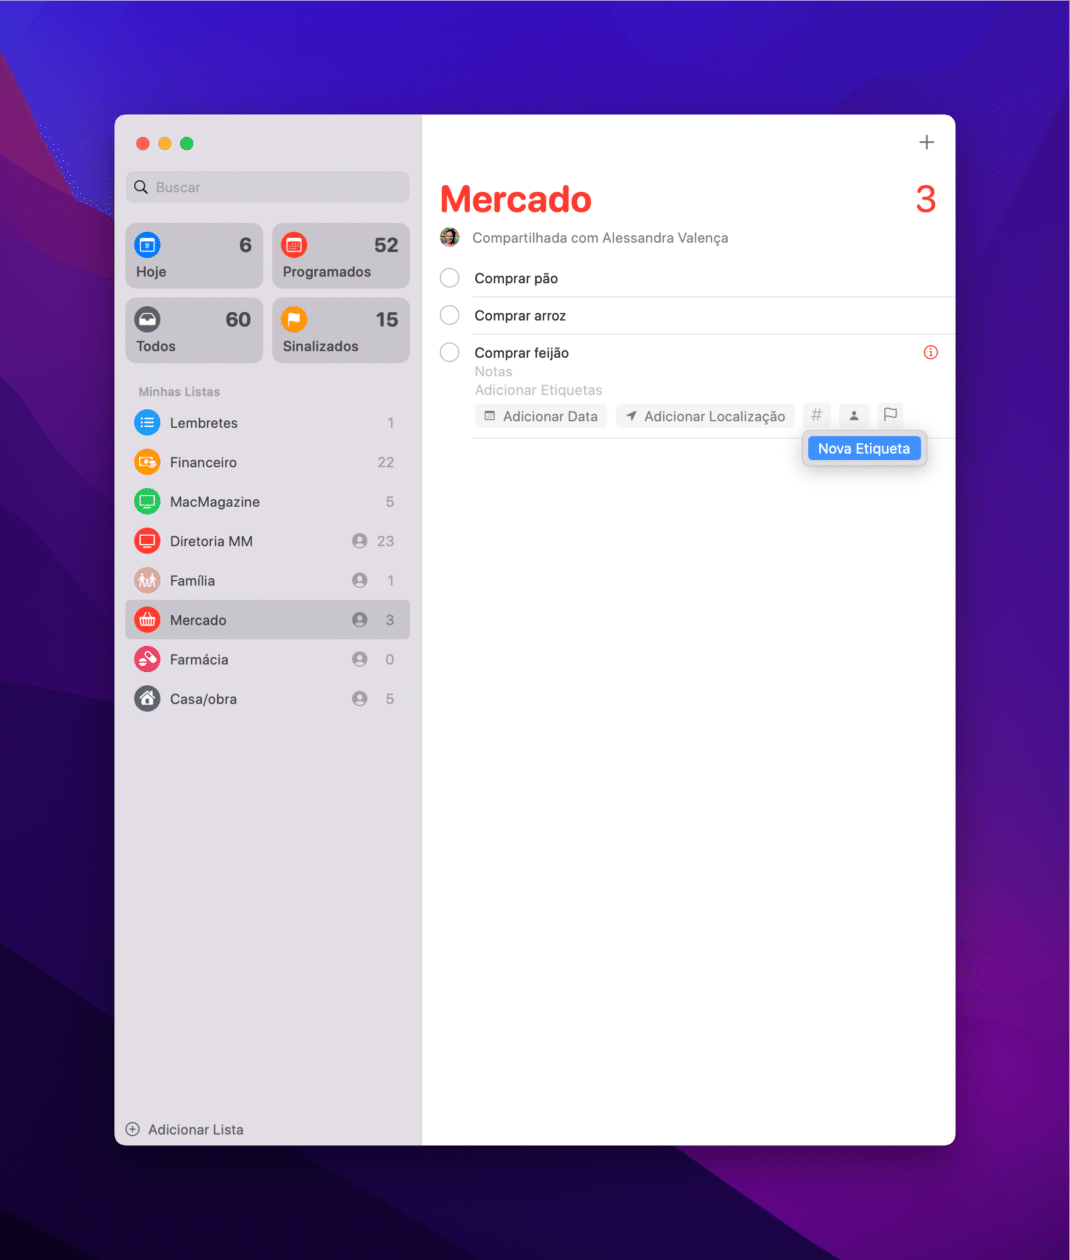1070x1260 pixels.
Task: Click the Adicionar Localização button
Action: click(x=705, y=416)
